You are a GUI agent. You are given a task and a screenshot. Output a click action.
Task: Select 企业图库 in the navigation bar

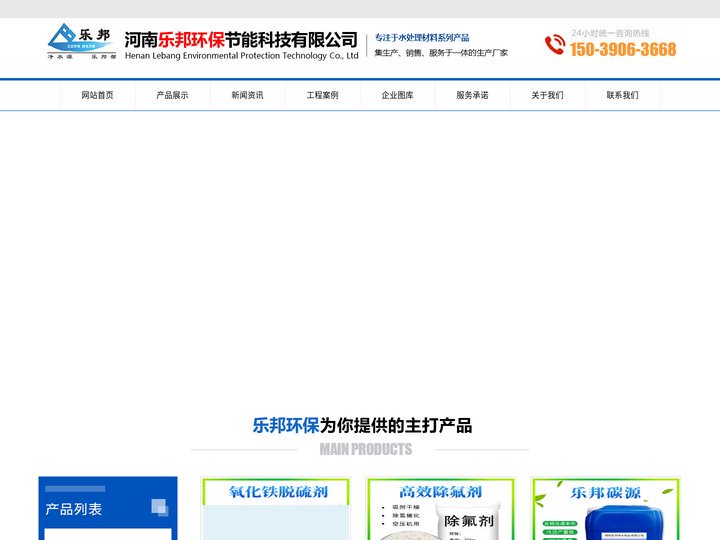pyautogui.click(x=397, y=95)
